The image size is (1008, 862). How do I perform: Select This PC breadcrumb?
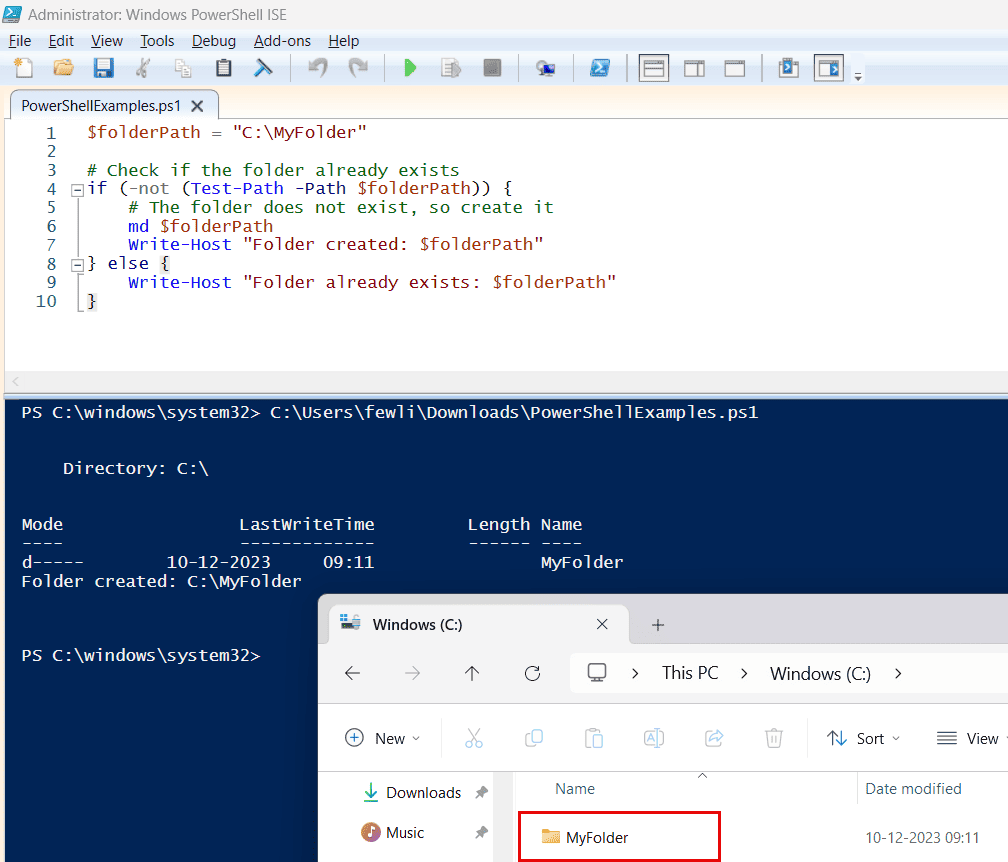coord(690,673)
